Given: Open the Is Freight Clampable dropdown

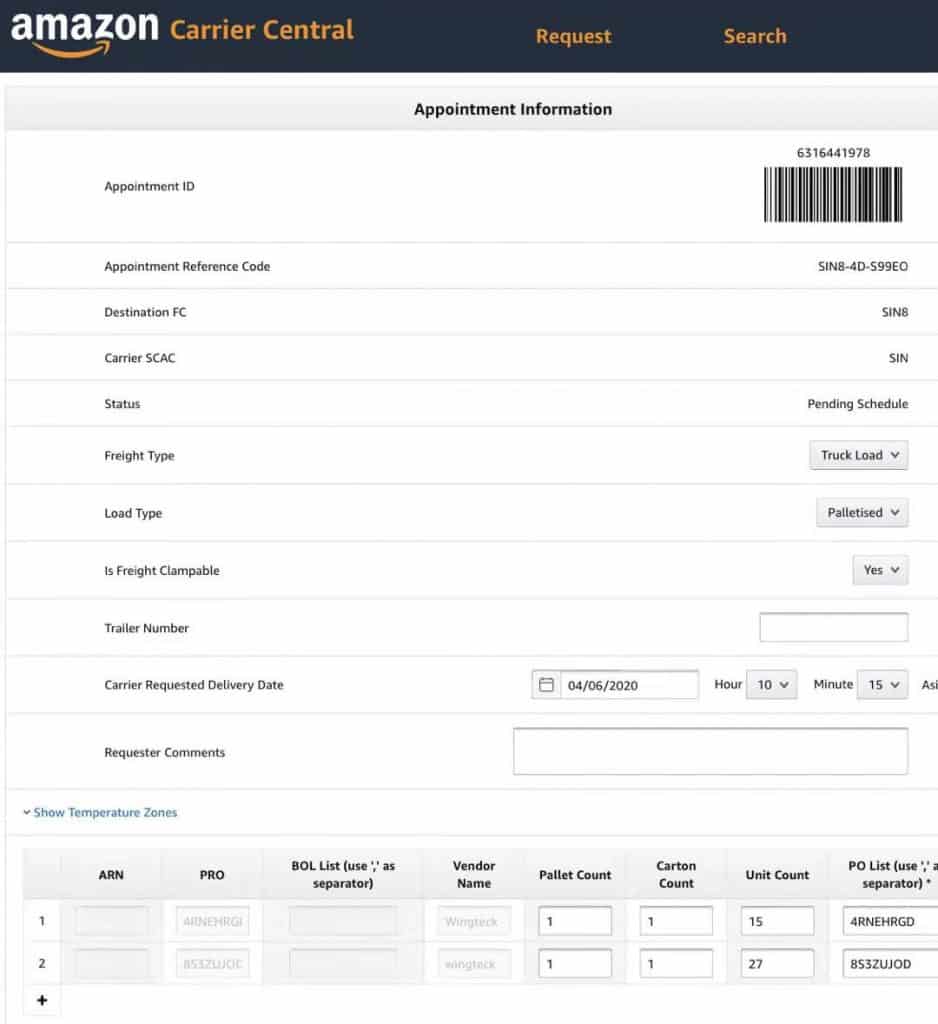Looking at the screenshot, I should 880,570.
